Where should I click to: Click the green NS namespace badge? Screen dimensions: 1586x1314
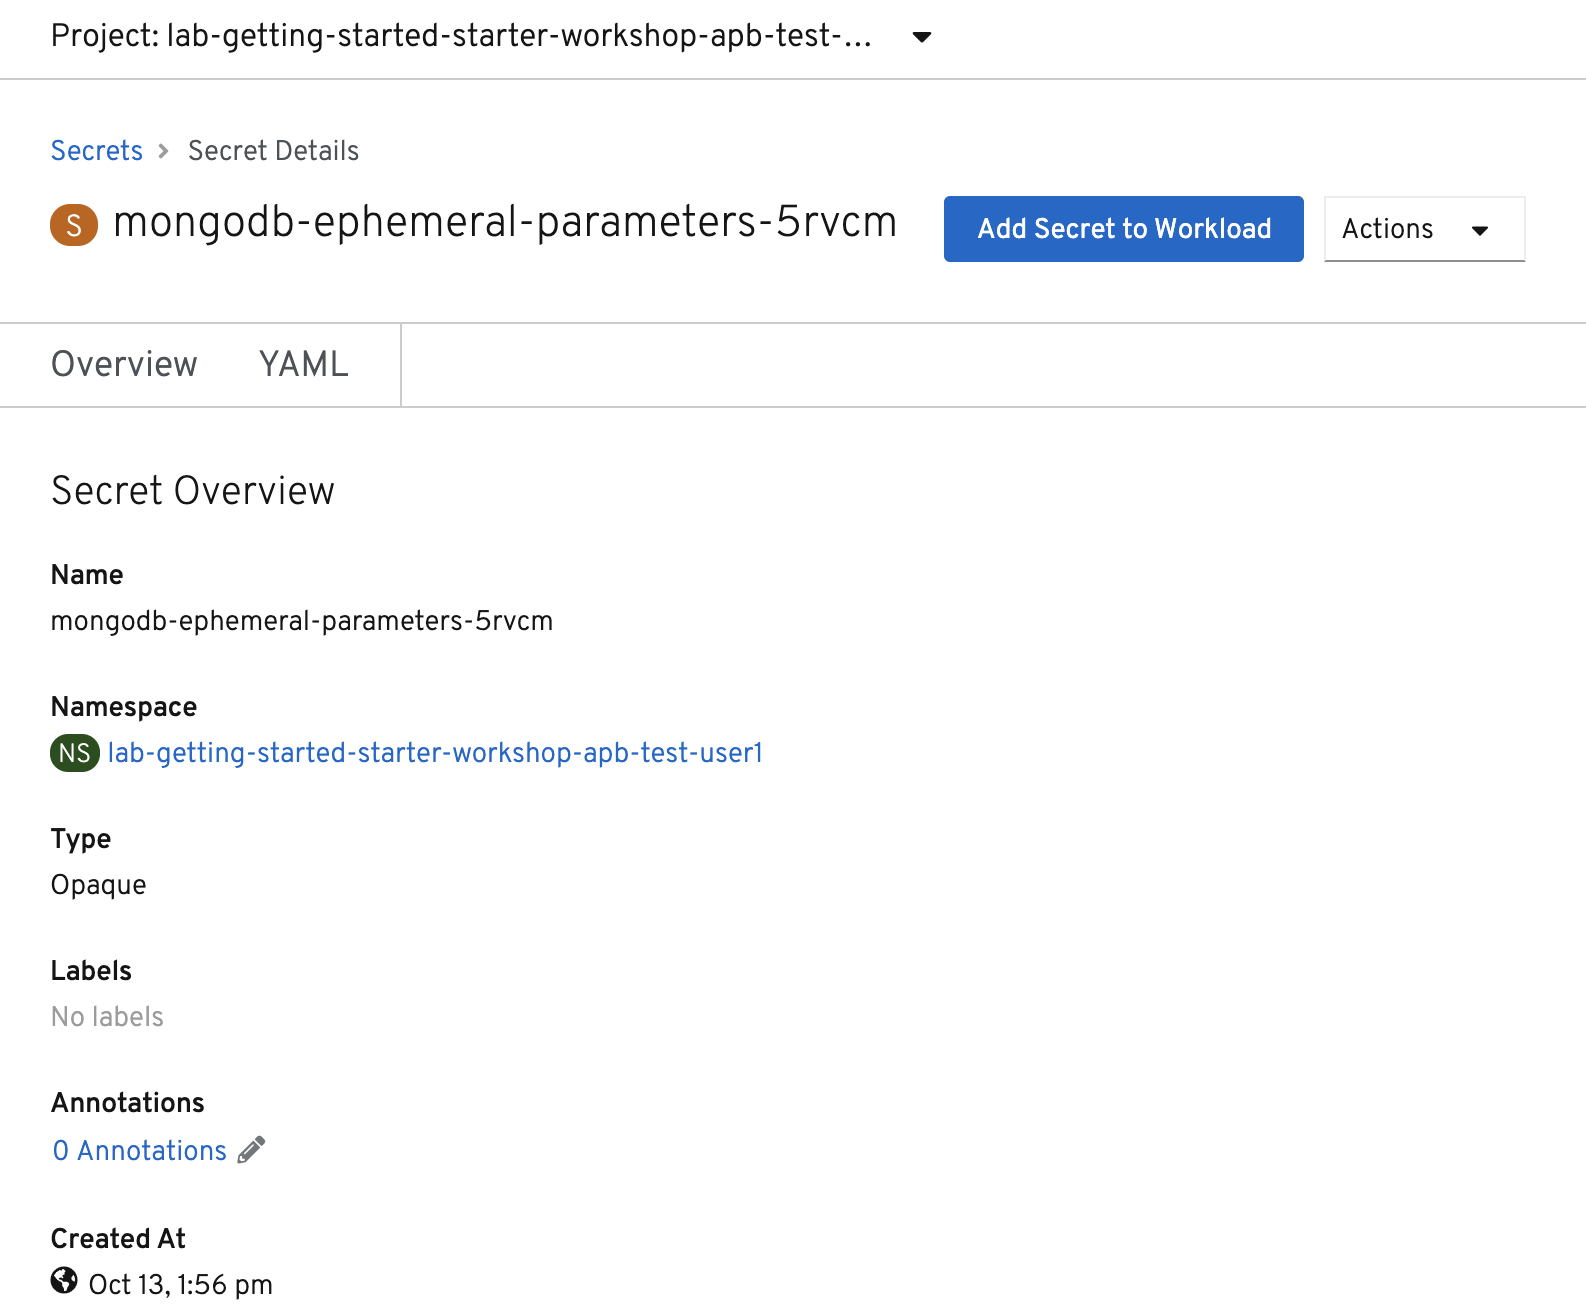[74, 753]
